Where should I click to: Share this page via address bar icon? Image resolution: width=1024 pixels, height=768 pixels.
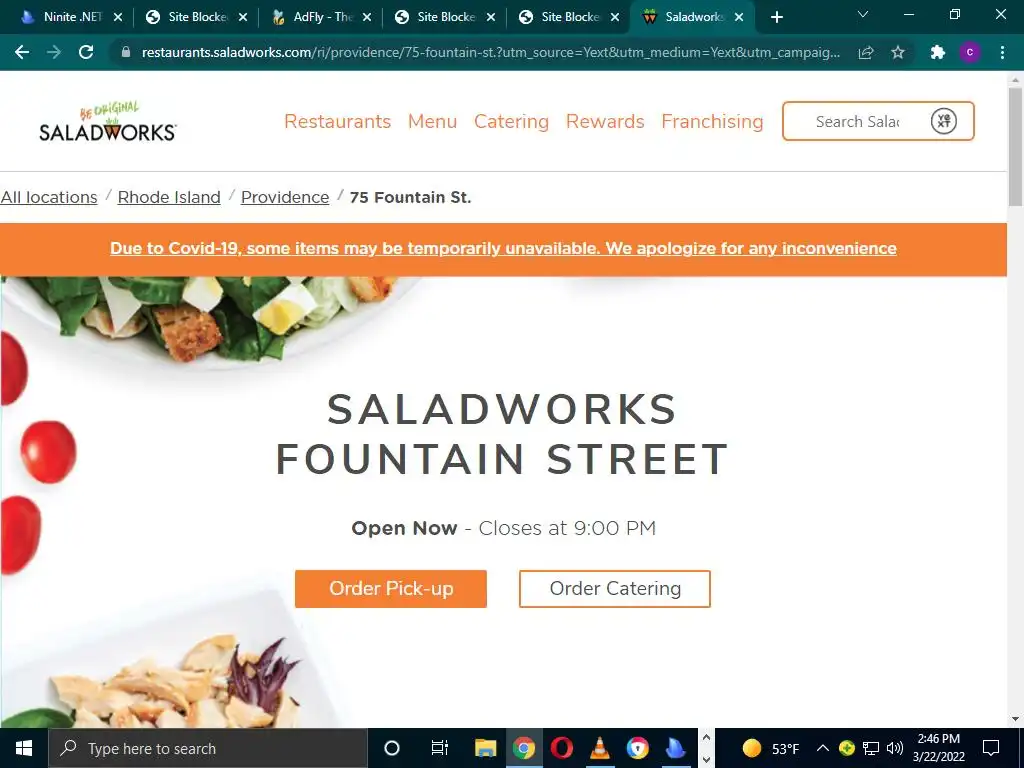[866, 52]
